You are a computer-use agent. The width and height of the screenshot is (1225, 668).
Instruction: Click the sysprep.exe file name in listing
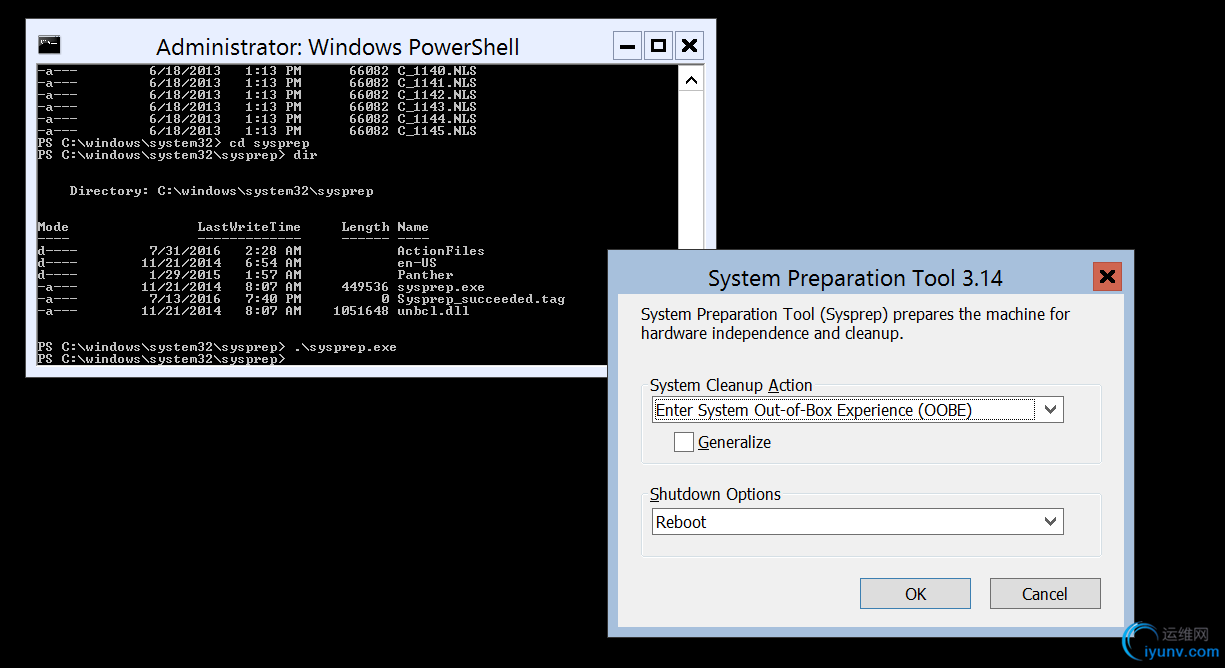pyautogui.click(x=441, y=287)
